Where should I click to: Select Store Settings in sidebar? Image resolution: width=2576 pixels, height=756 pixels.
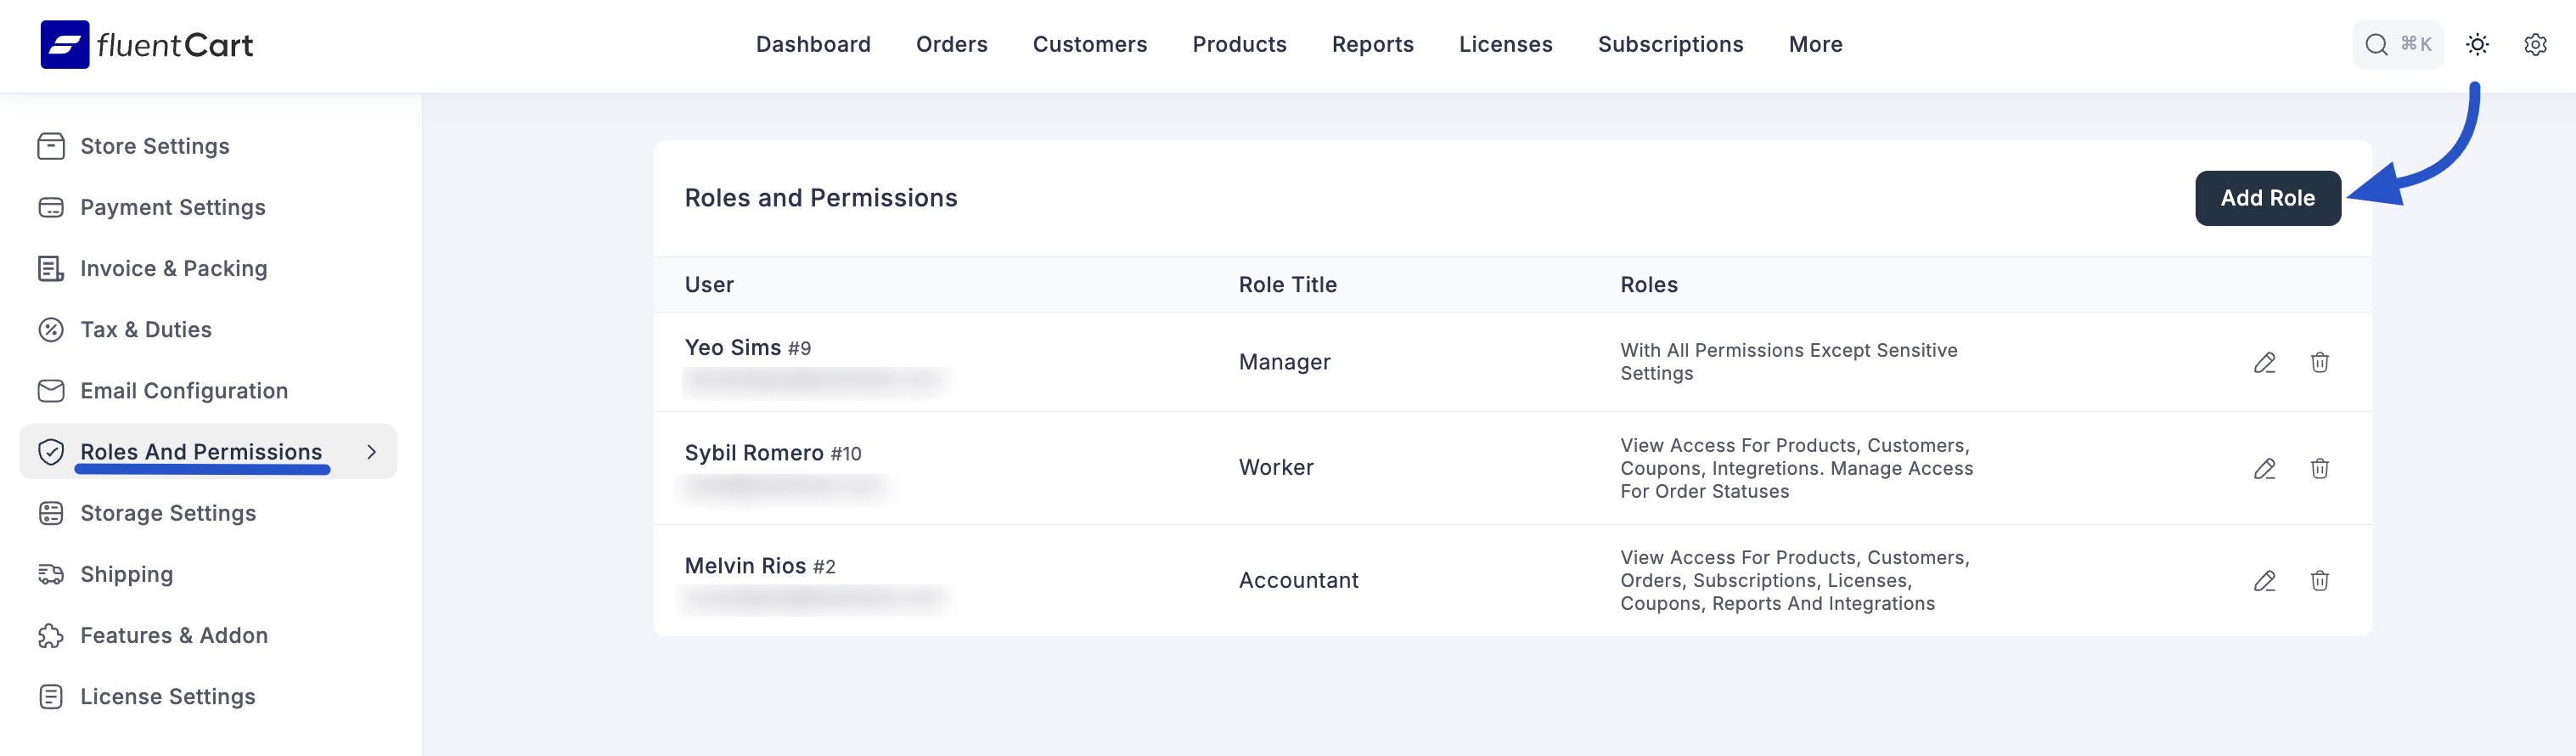154,146
